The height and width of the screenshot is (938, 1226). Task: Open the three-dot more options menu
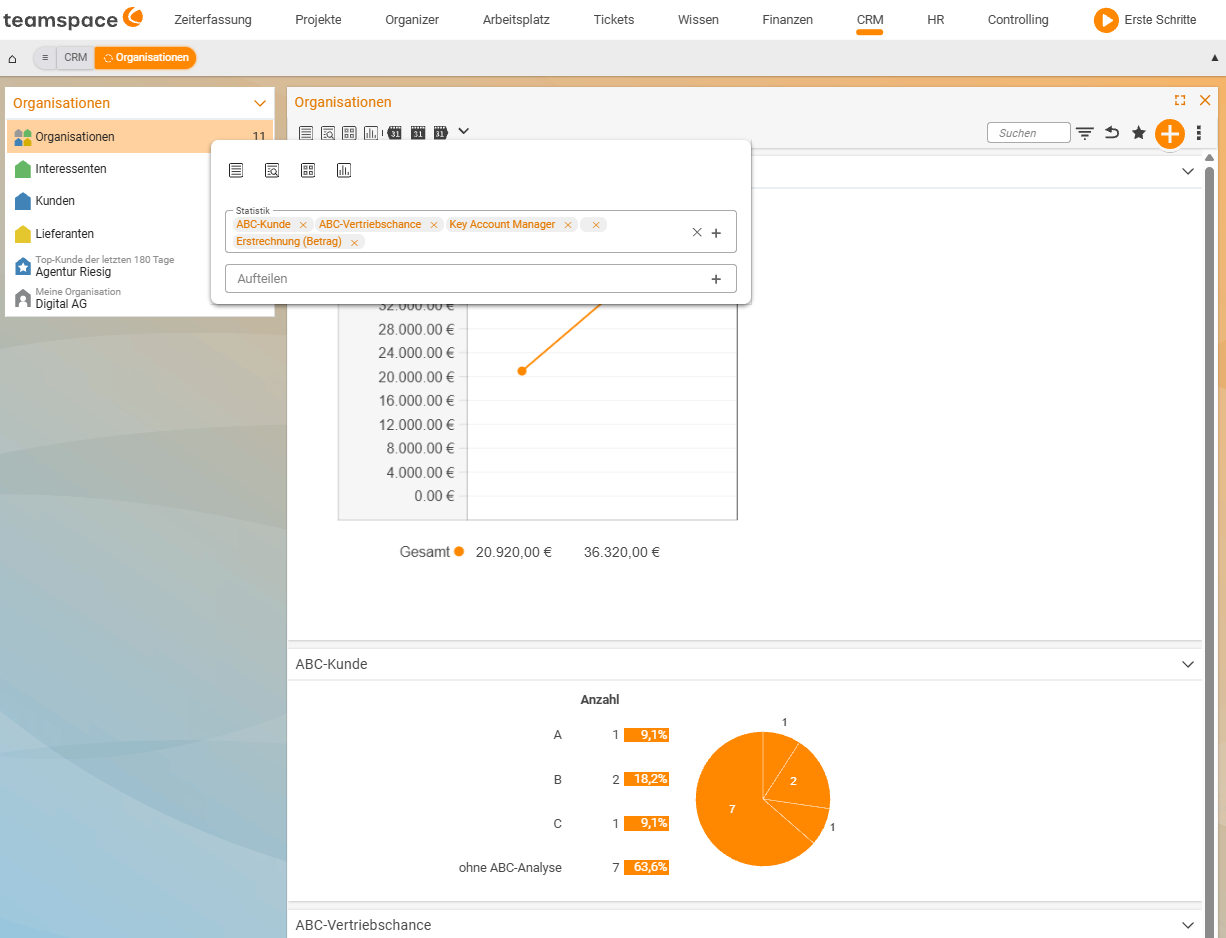tap(1199, 133)
